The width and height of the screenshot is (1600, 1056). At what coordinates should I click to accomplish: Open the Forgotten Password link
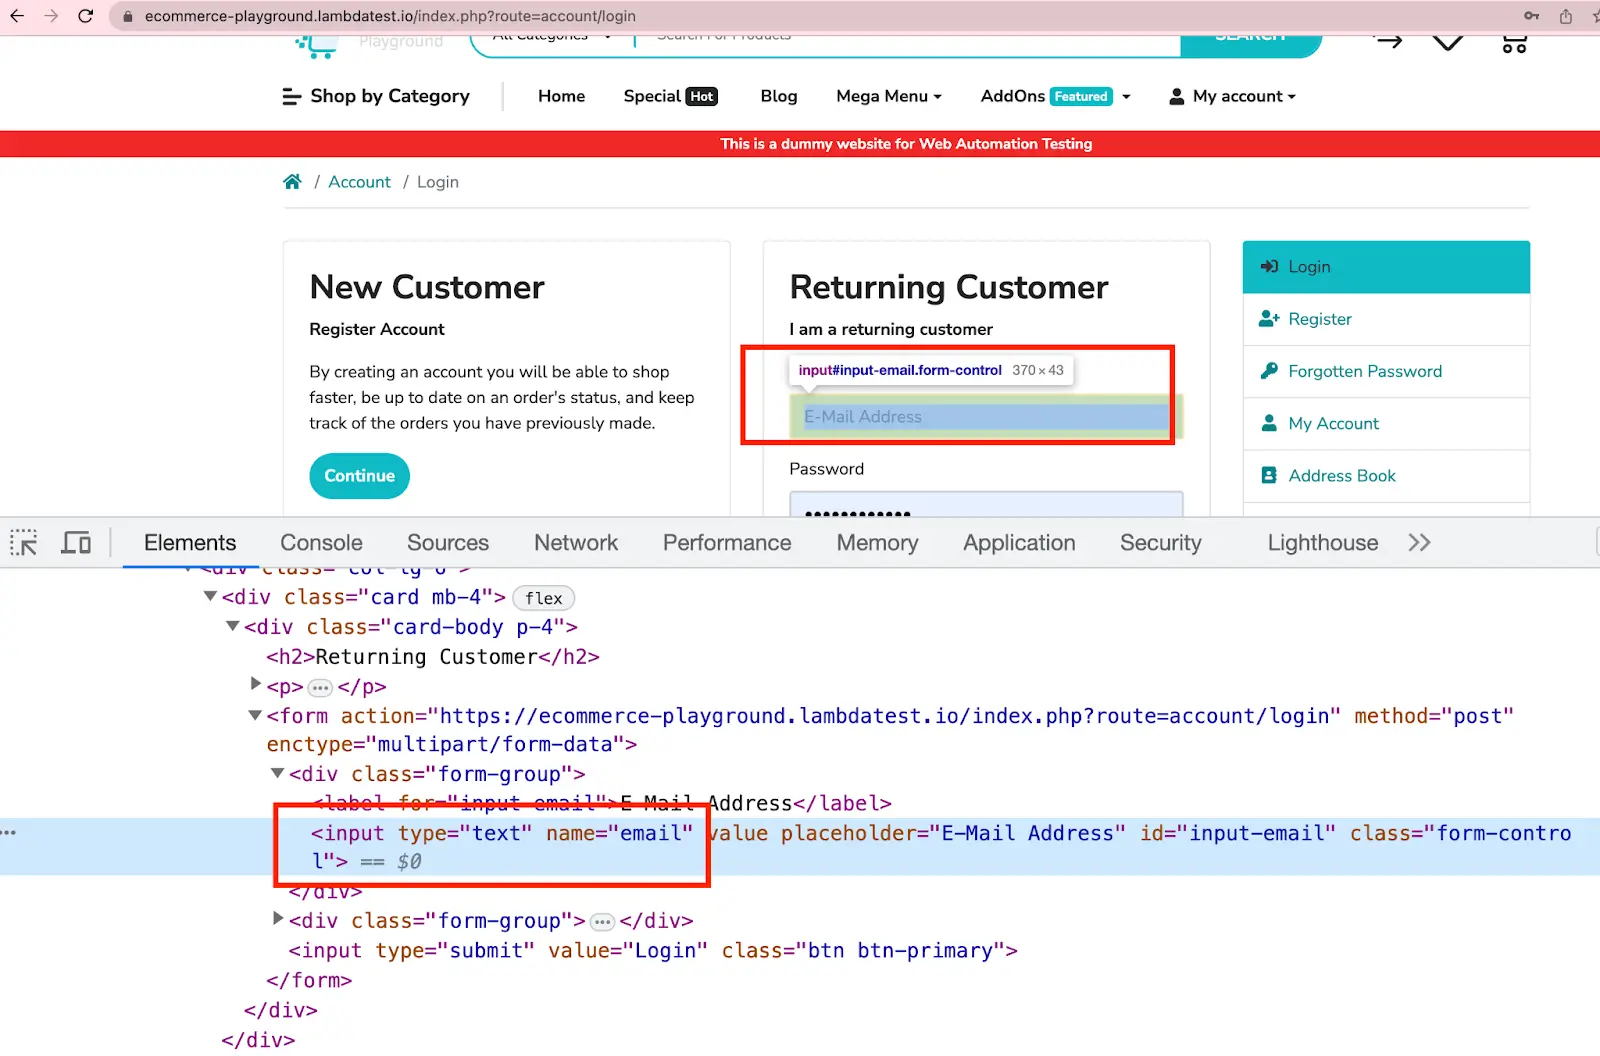coord(1364,371)
